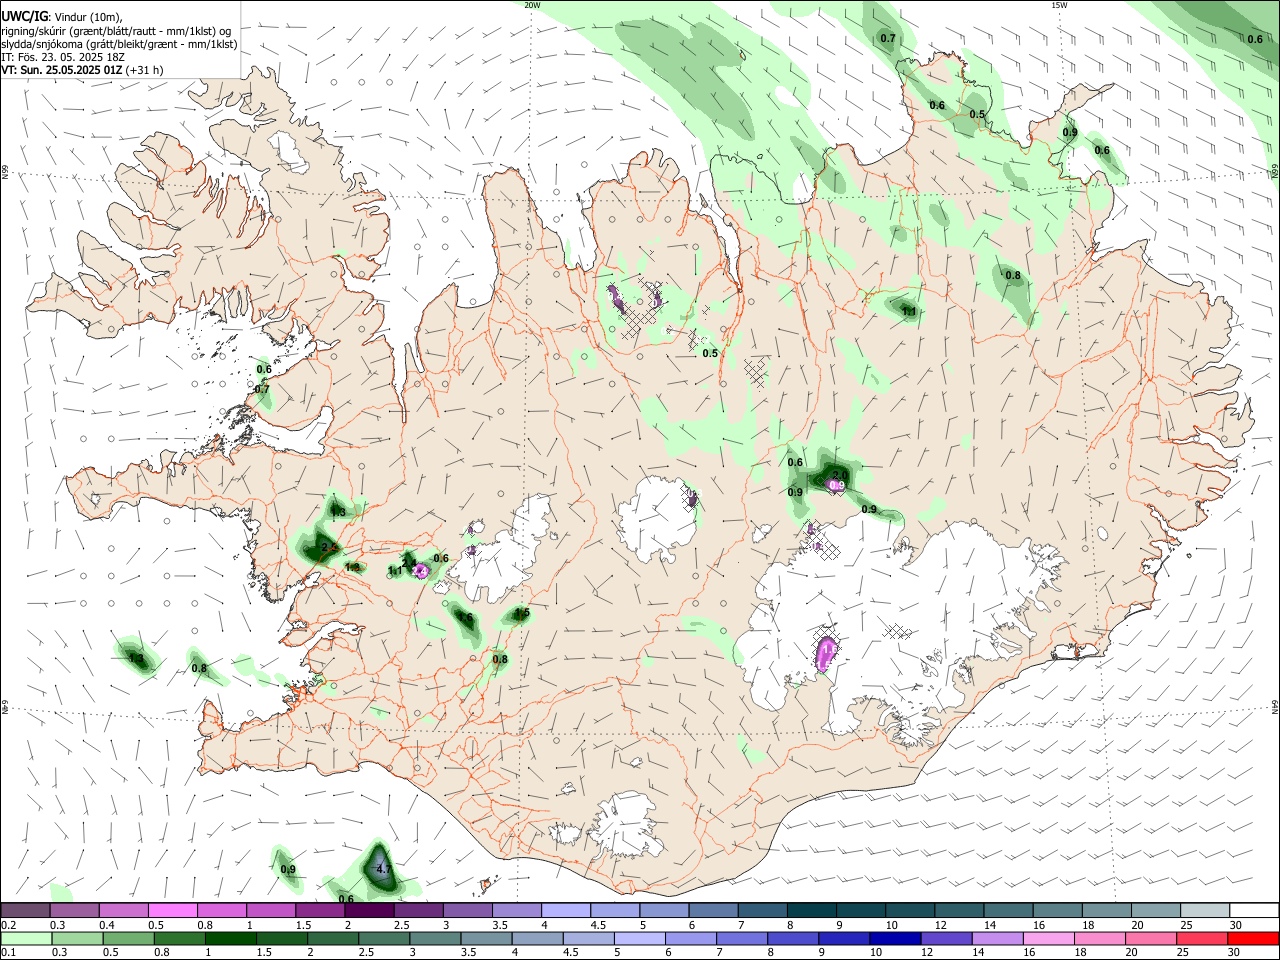
Task: Select the white 30 swatch in the grey-purple row
Action: 1253,910
